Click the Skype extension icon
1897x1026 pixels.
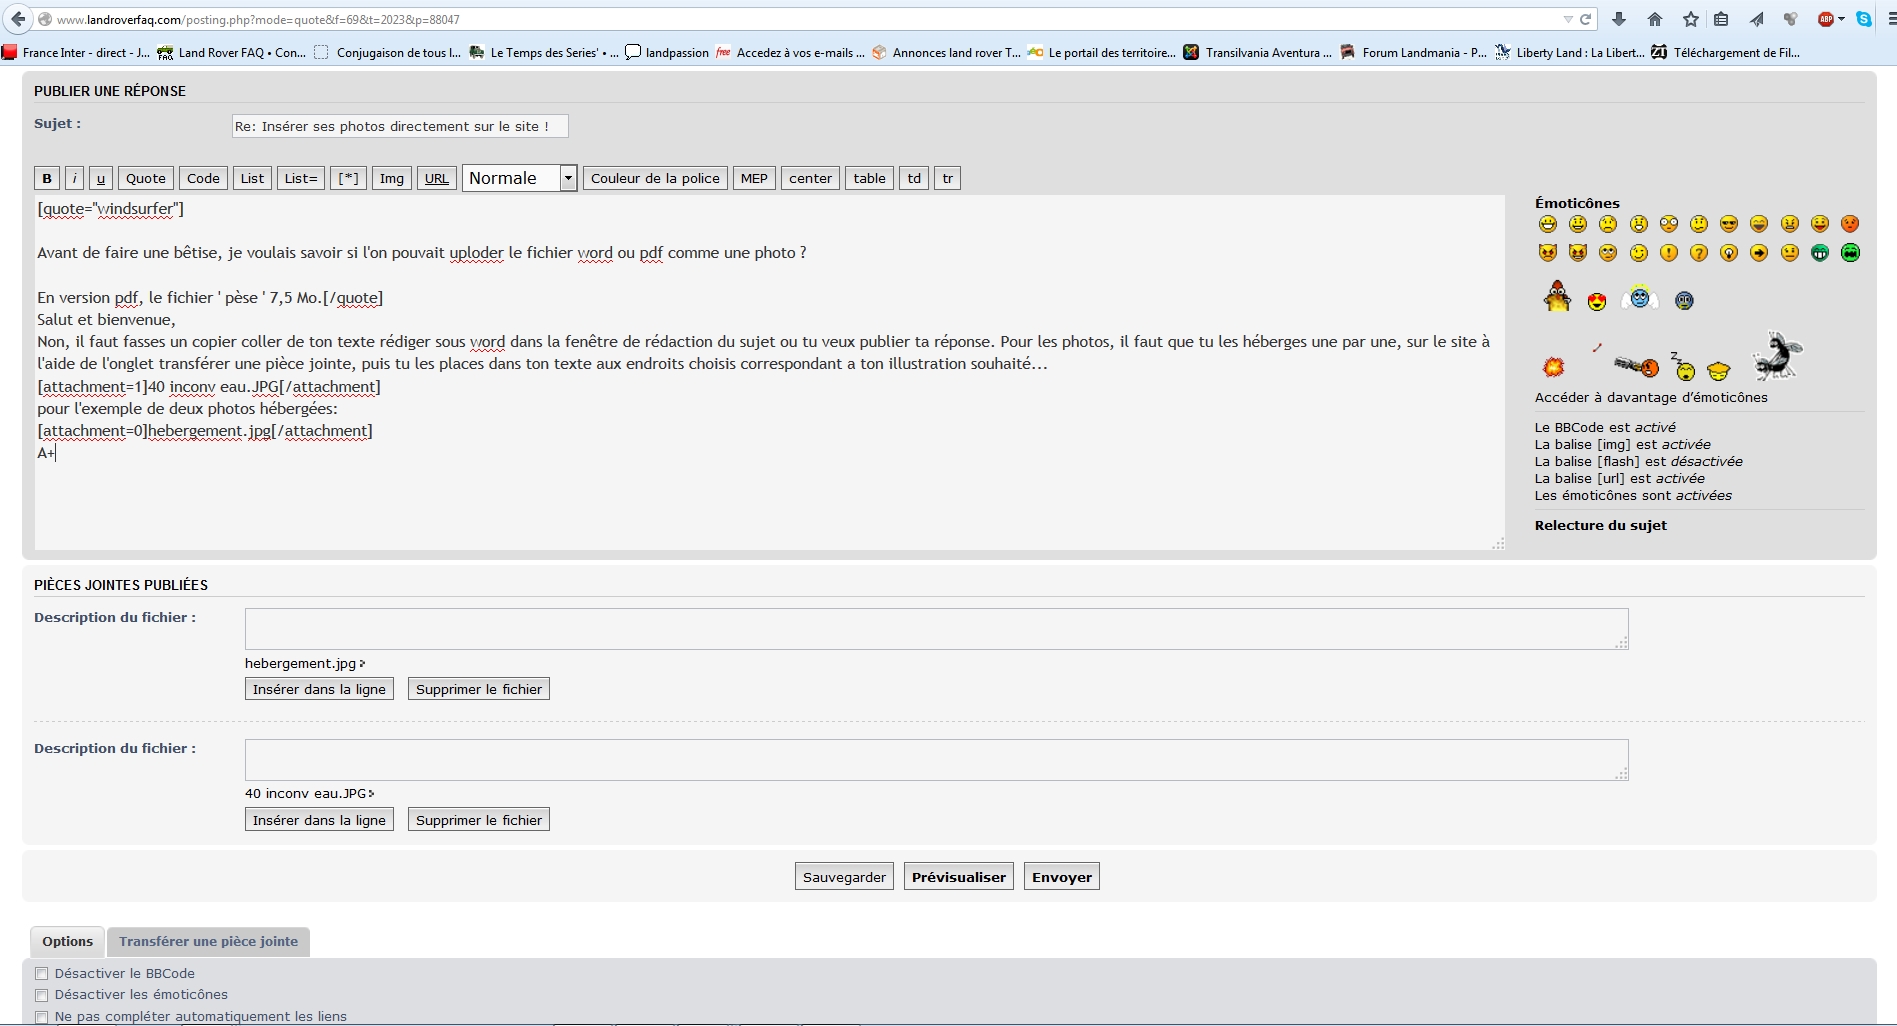1864,19
